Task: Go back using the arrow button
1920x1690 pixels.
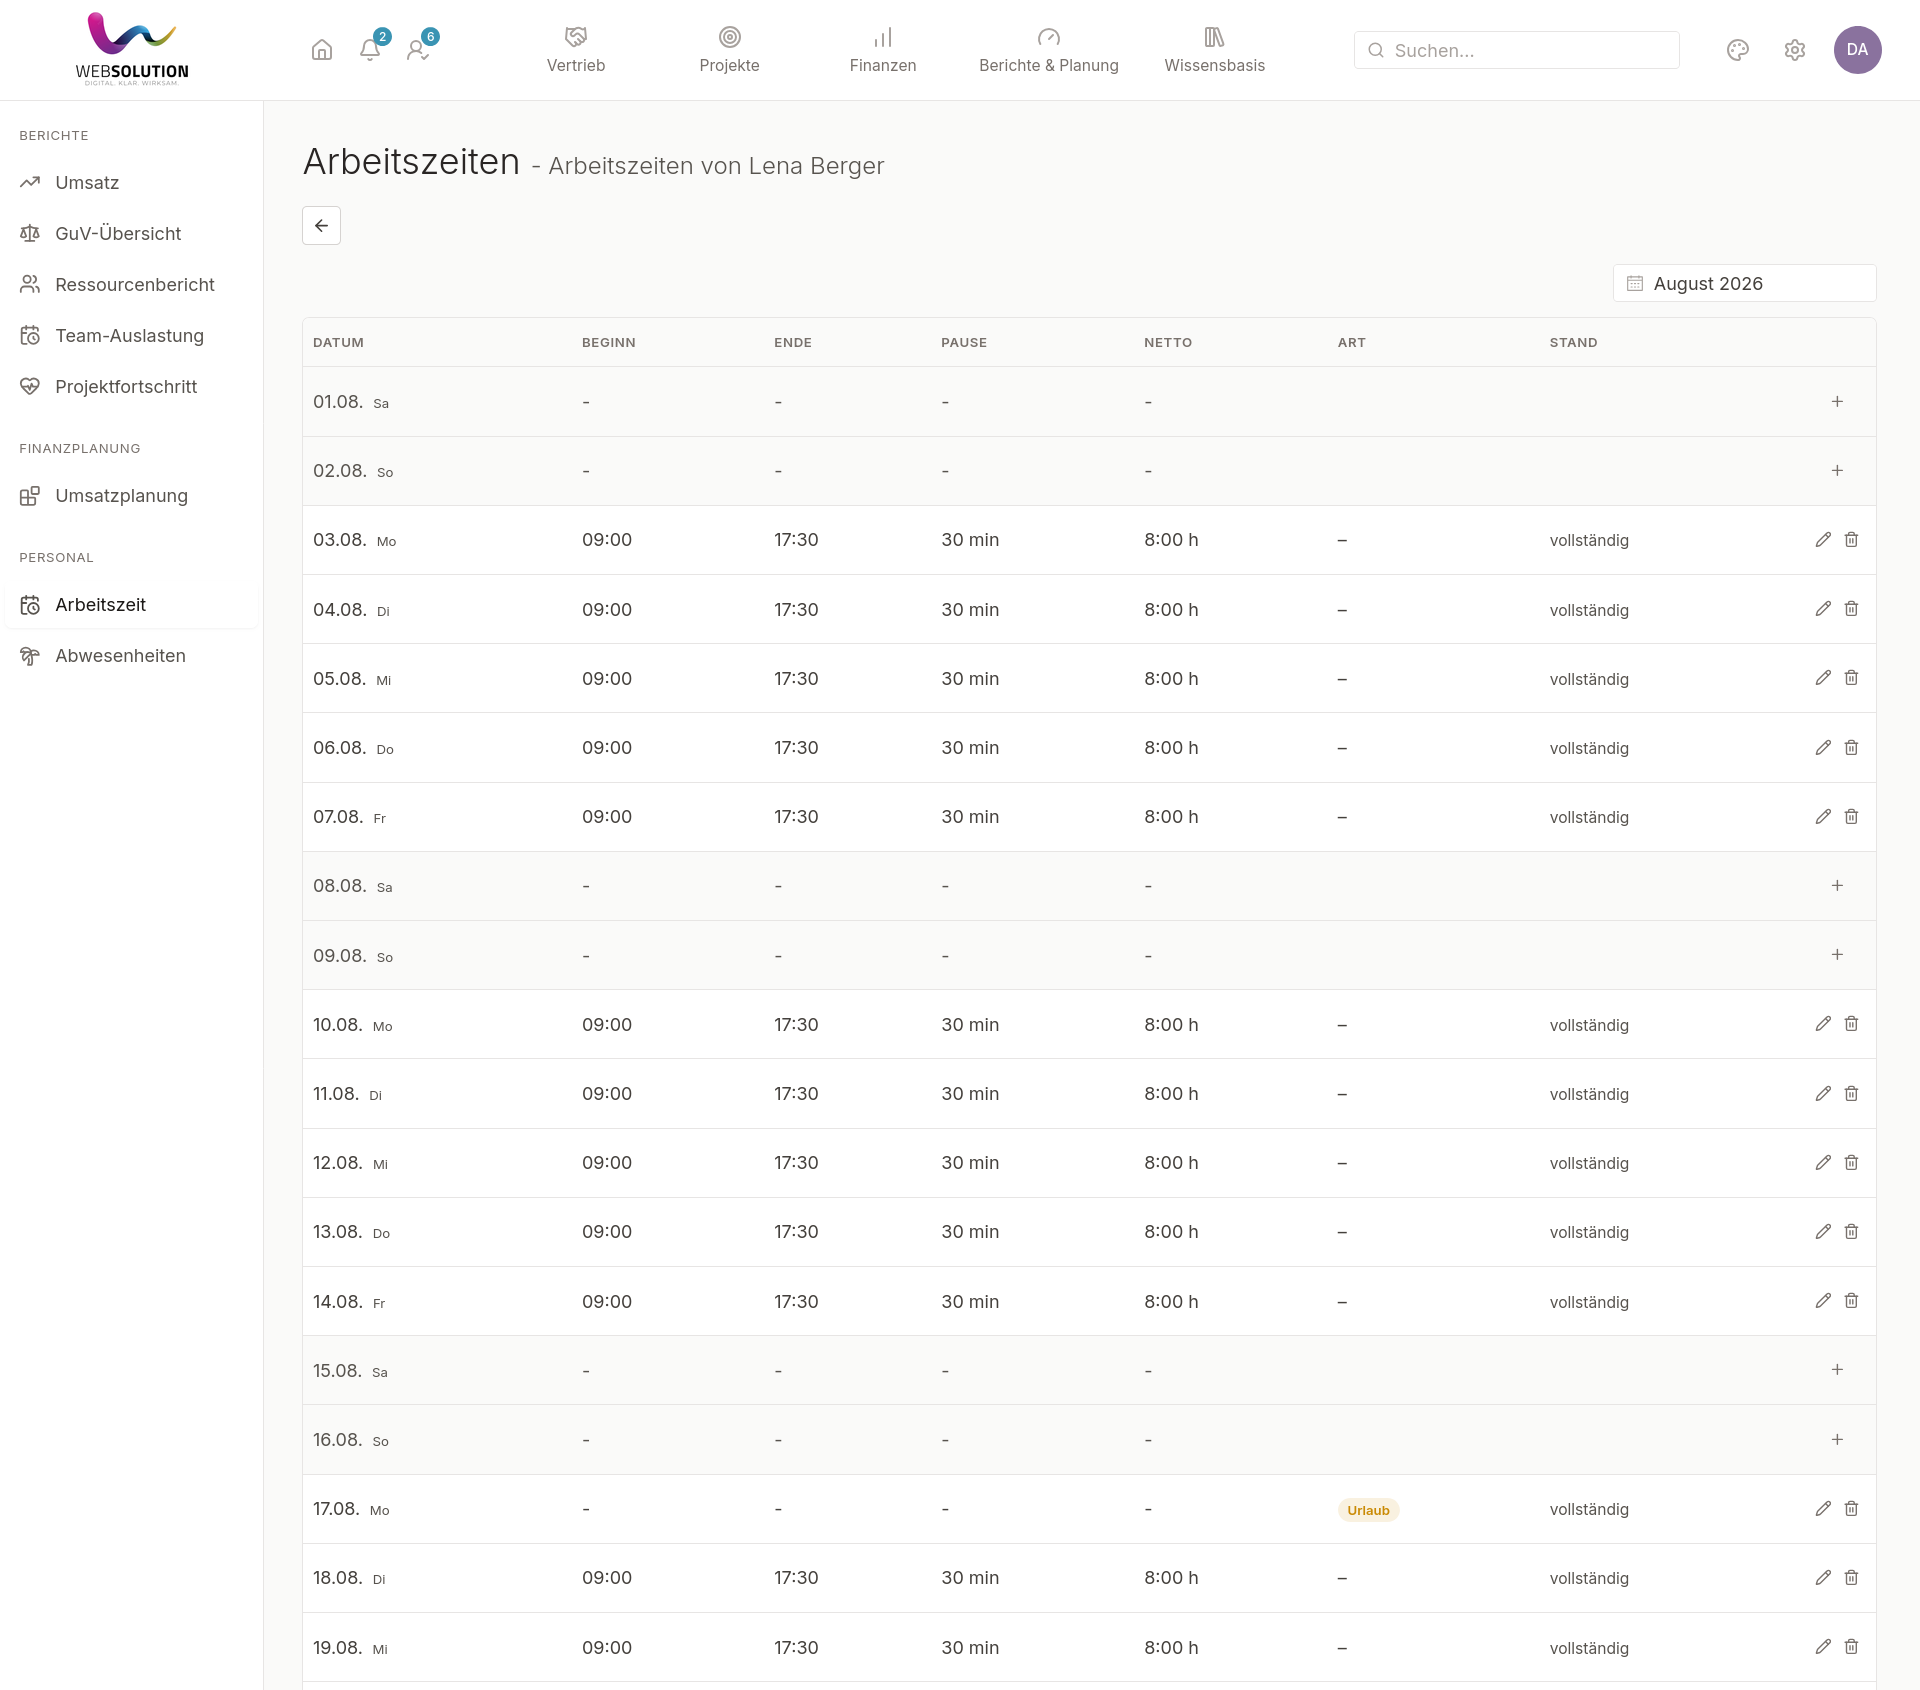Action: (321, 226)
